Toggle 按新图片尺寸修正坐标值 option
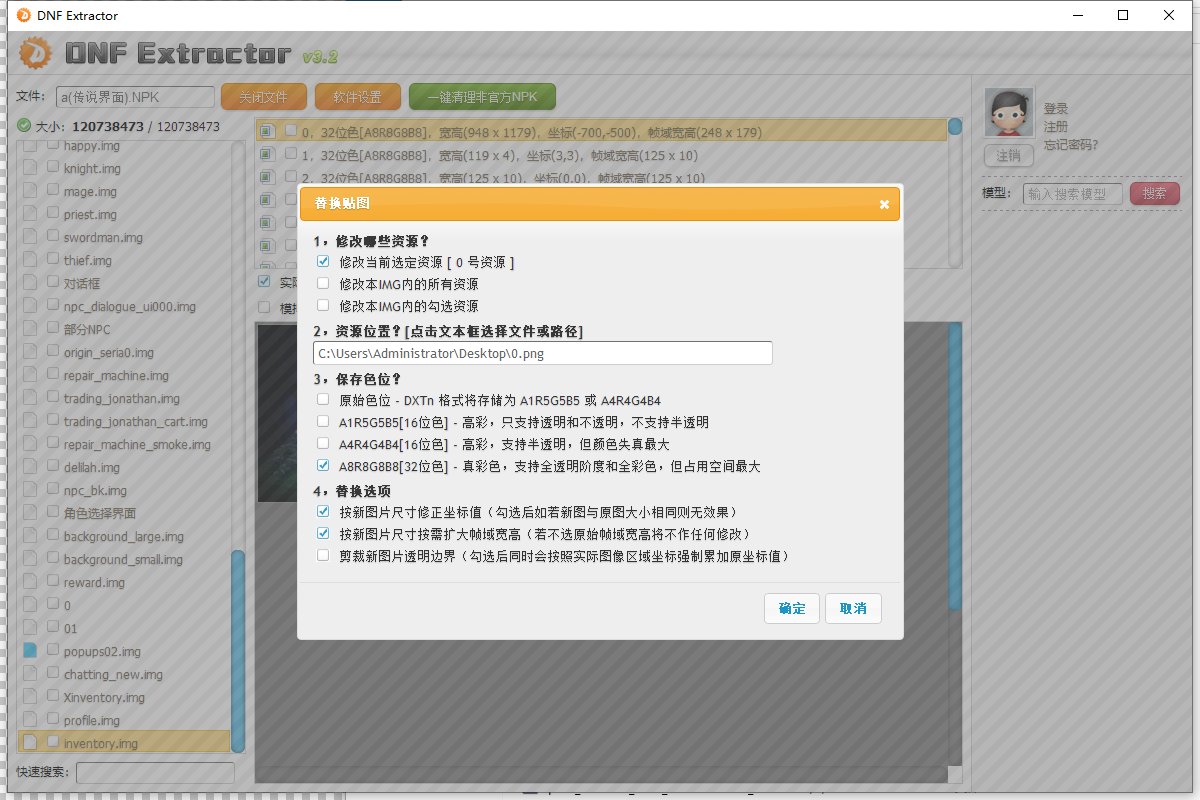The width and height of the screenshot is (1200, 800). click(323, 512)
